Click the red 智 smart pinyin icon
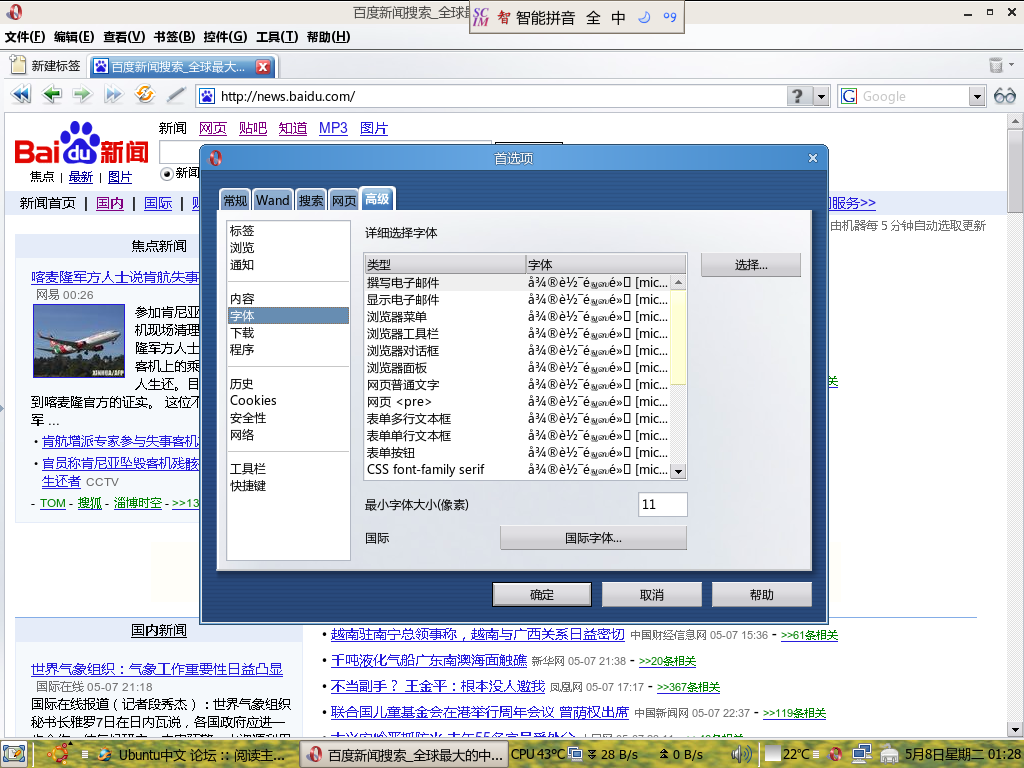This screenshot has height=768, width=1024. 504,18
